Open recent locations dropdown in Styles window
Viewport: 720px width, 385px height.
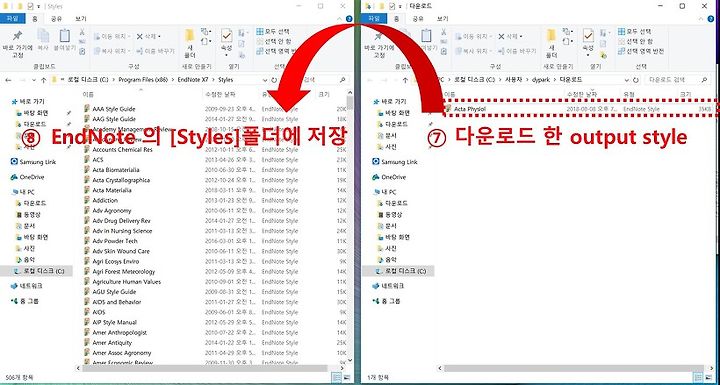[33, 80]
